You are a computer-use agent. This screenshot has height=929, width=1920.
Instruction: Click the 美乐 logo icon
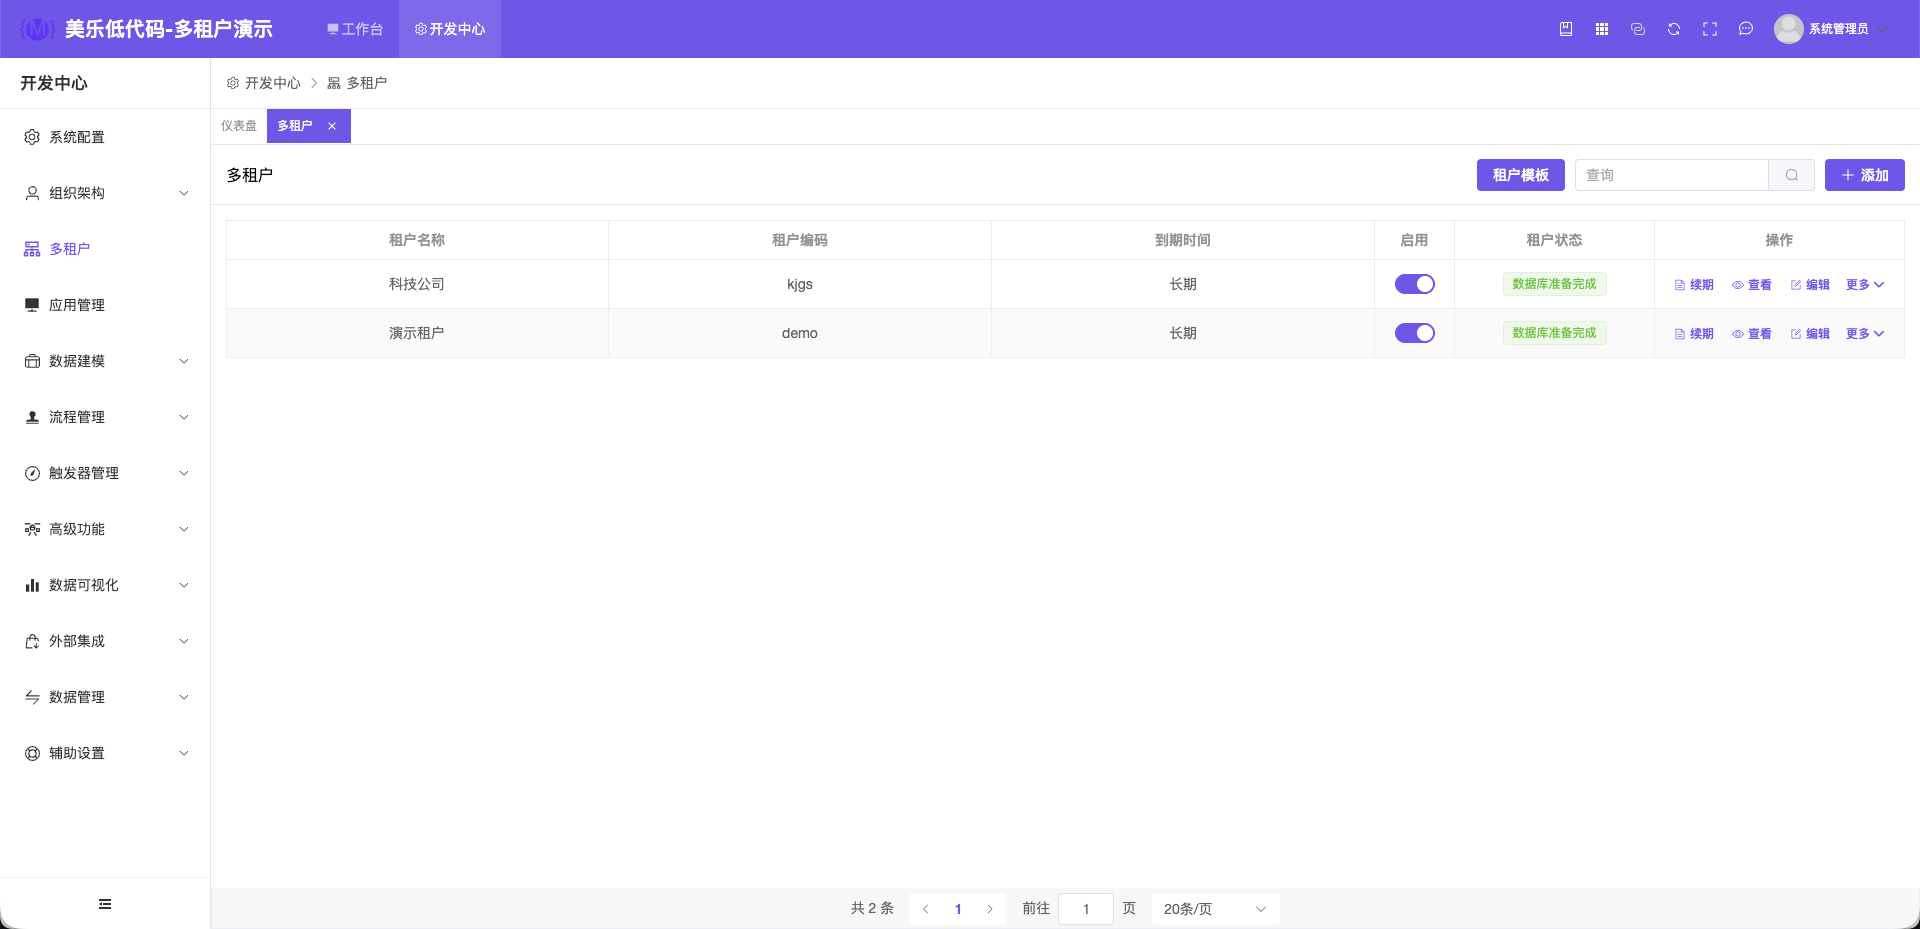[x=37, y=29]
